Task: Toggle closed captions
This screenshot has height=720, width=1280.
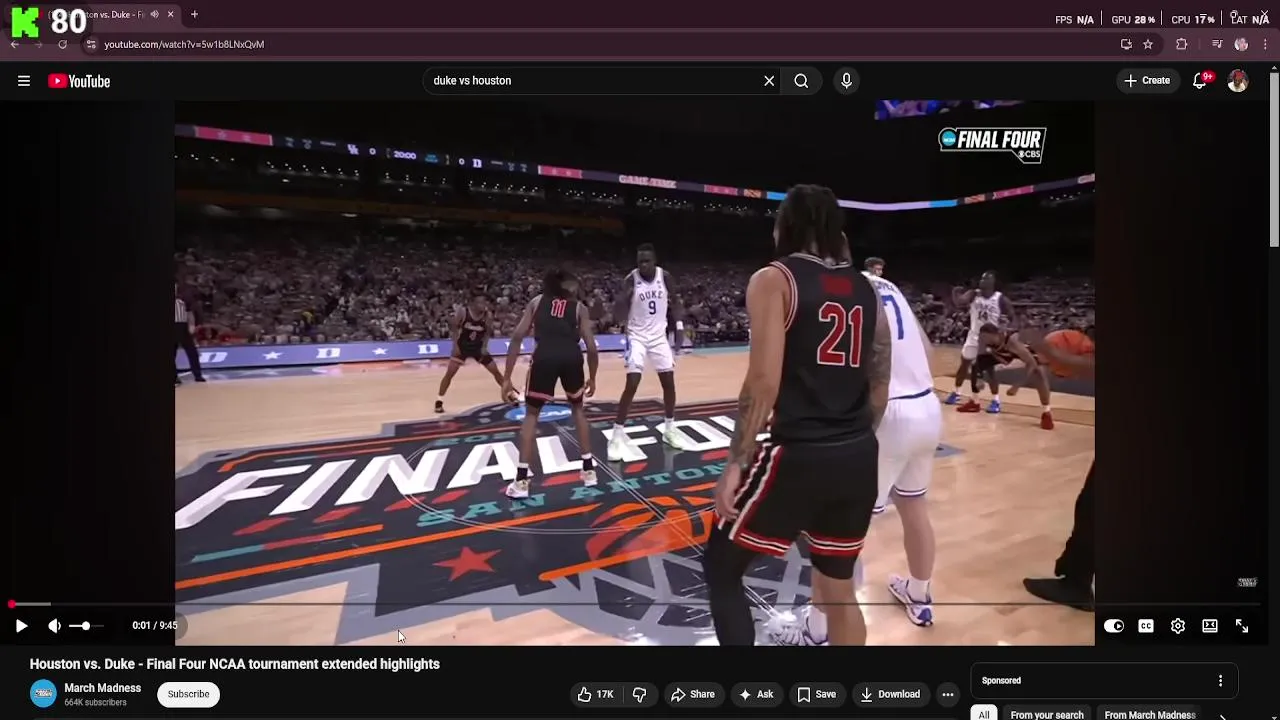Action: pyautogui.click(x=1146, y=626)
